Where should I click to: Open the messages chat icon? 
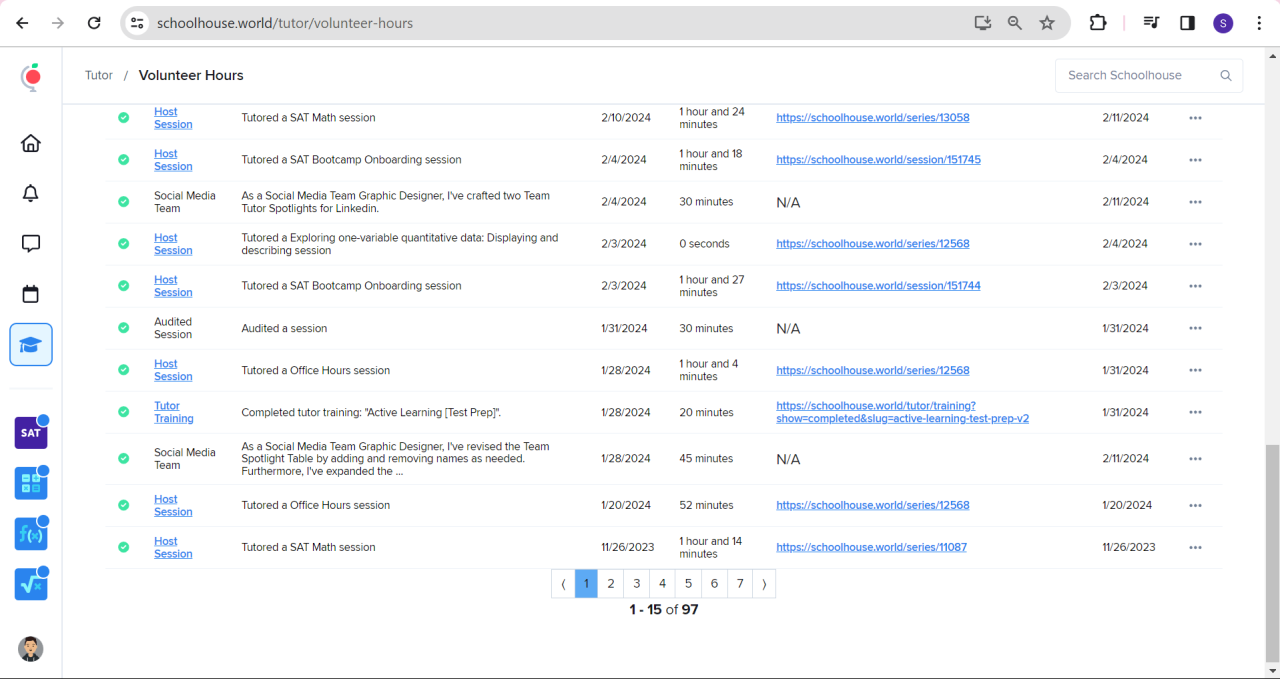click(31, 243)
